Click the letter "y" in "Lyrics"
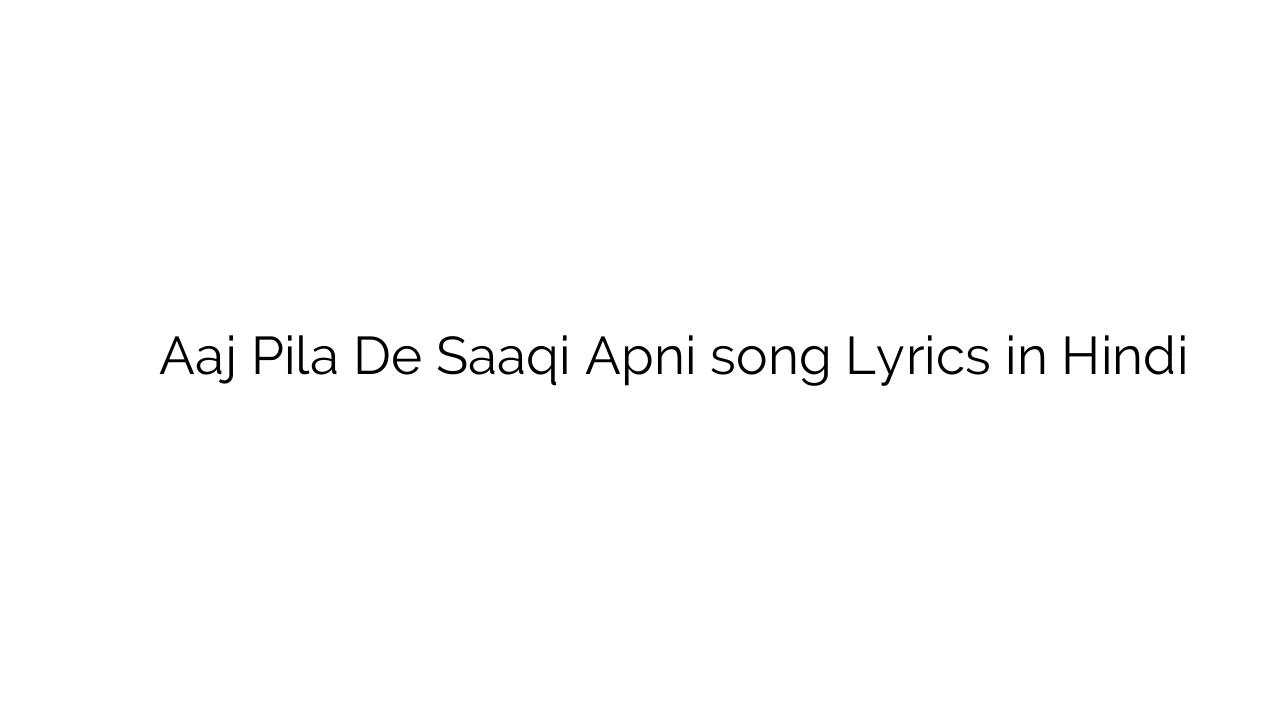The image size is (1280, 720). pyautogui.click(x=886, y=362)
